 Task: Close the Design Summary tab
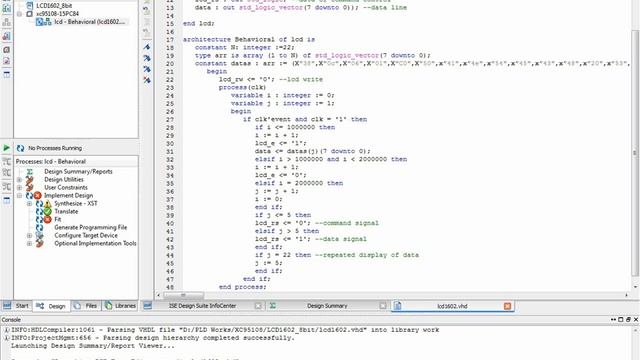pos(382,306)
